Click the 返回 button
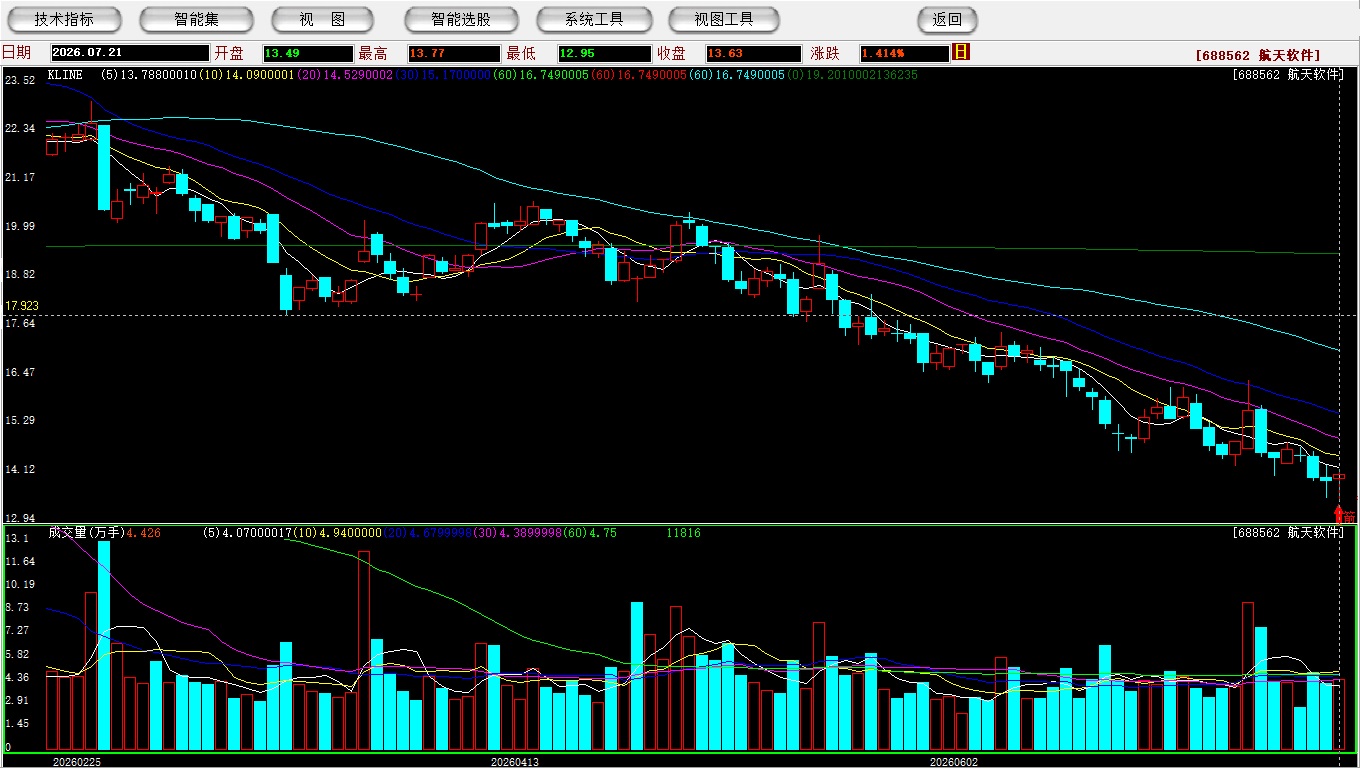1360x768 pixels. (x=947, y=19)
